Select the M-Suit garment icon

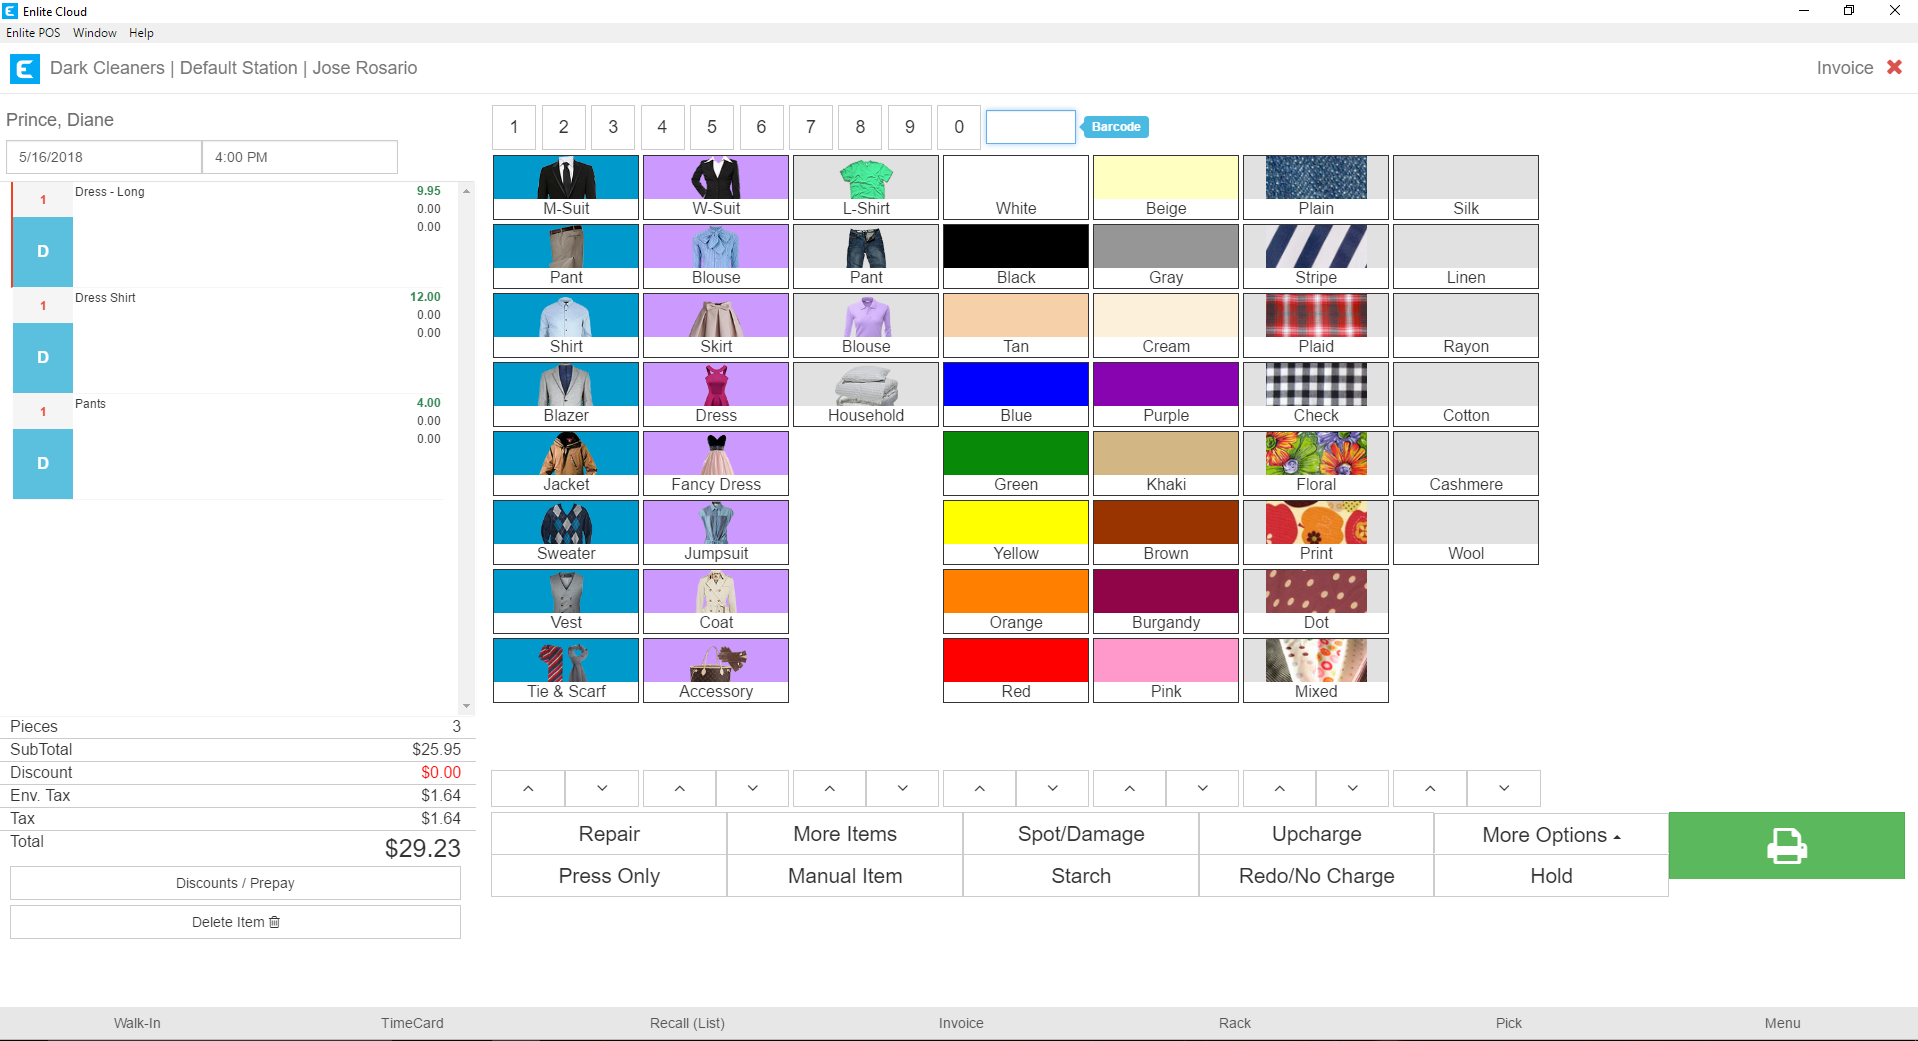tap(566, 187)
